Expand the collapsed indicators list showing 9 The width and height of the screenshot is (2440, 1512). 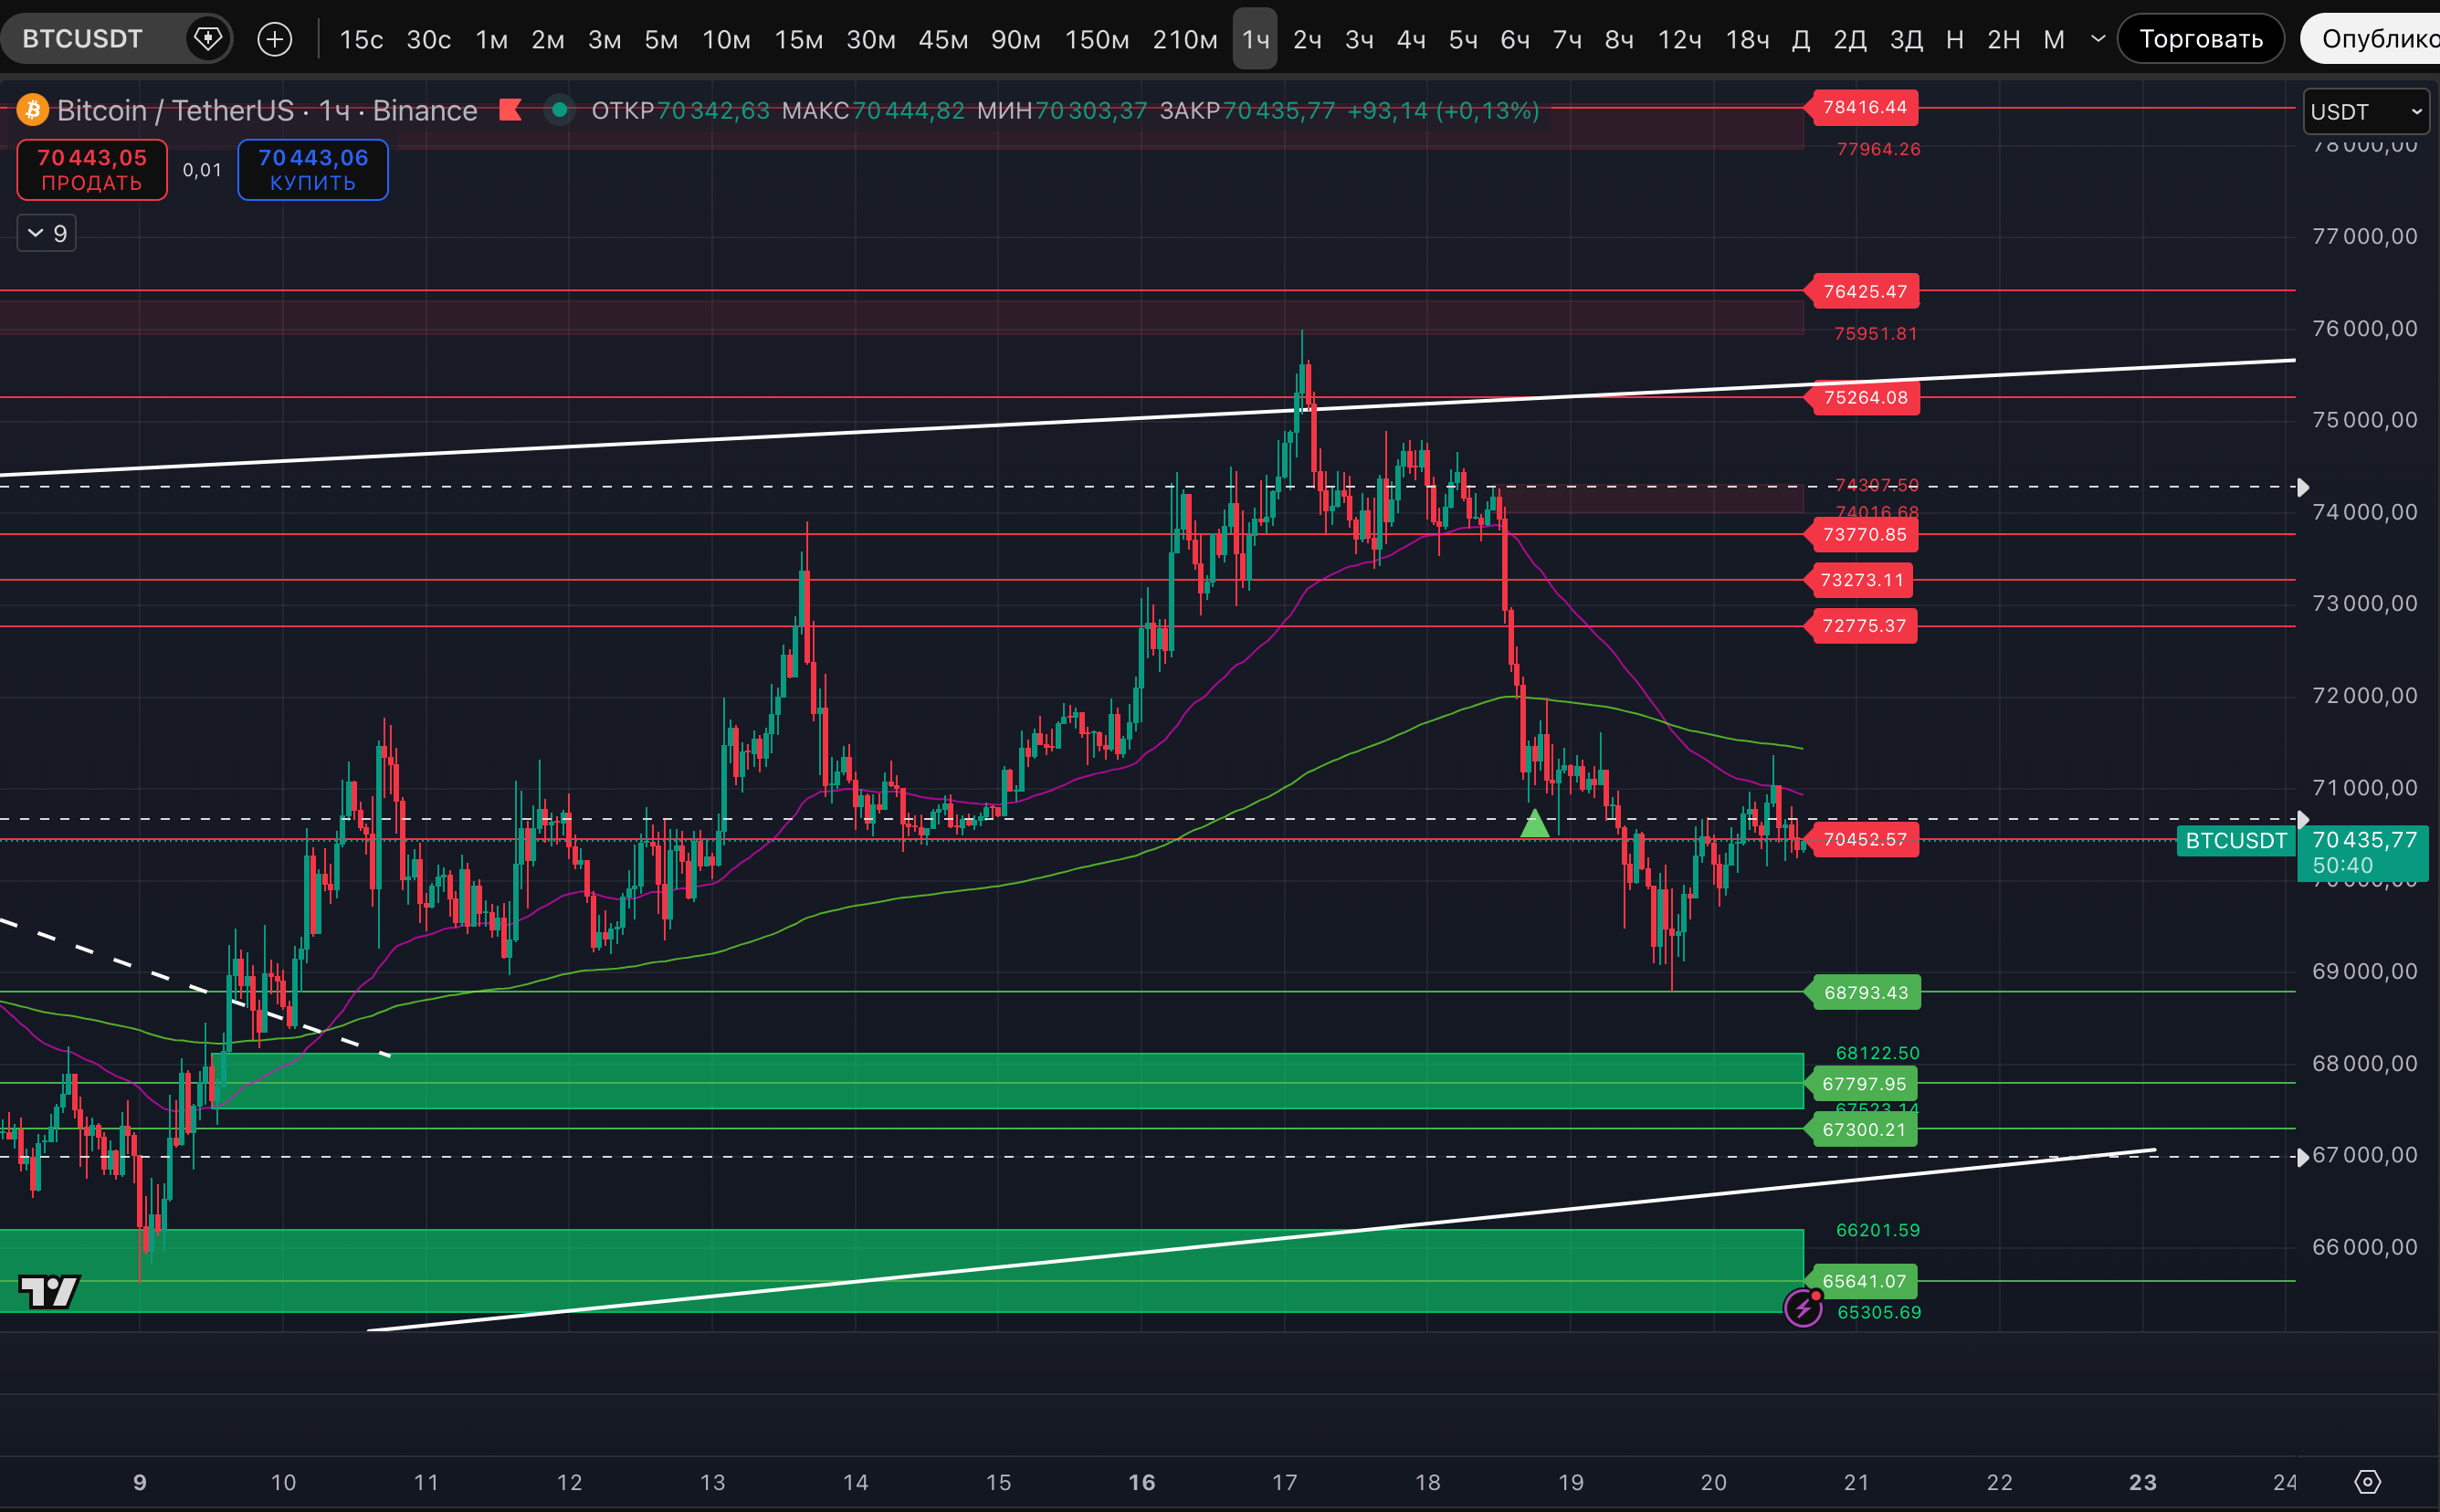47,233
